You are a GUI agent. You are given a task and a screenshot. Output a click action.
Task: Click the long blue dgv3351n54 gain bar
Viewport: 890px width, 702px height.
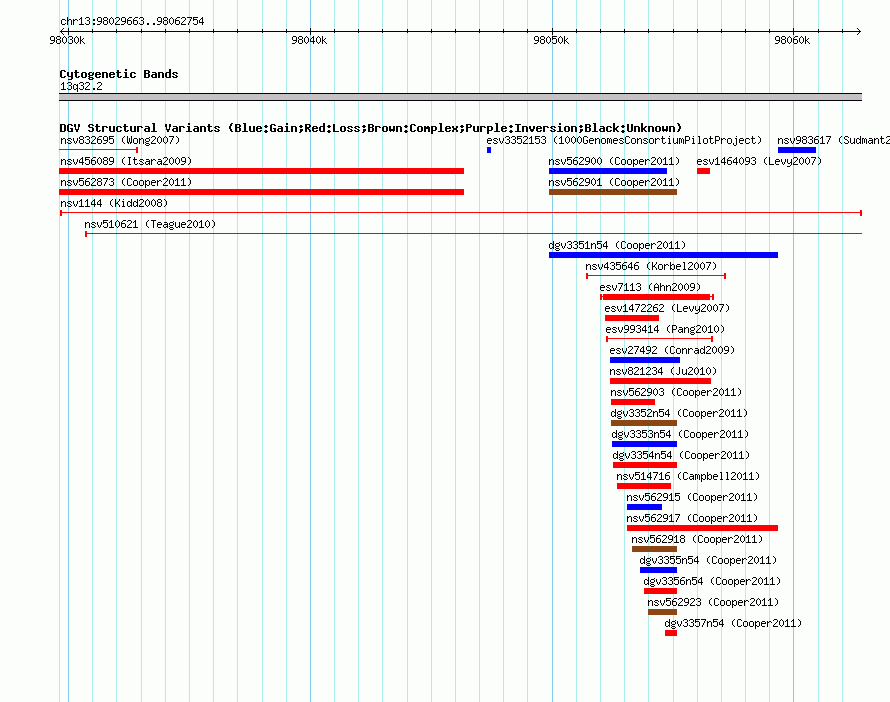pyautogui.click(x=664, y=255)
